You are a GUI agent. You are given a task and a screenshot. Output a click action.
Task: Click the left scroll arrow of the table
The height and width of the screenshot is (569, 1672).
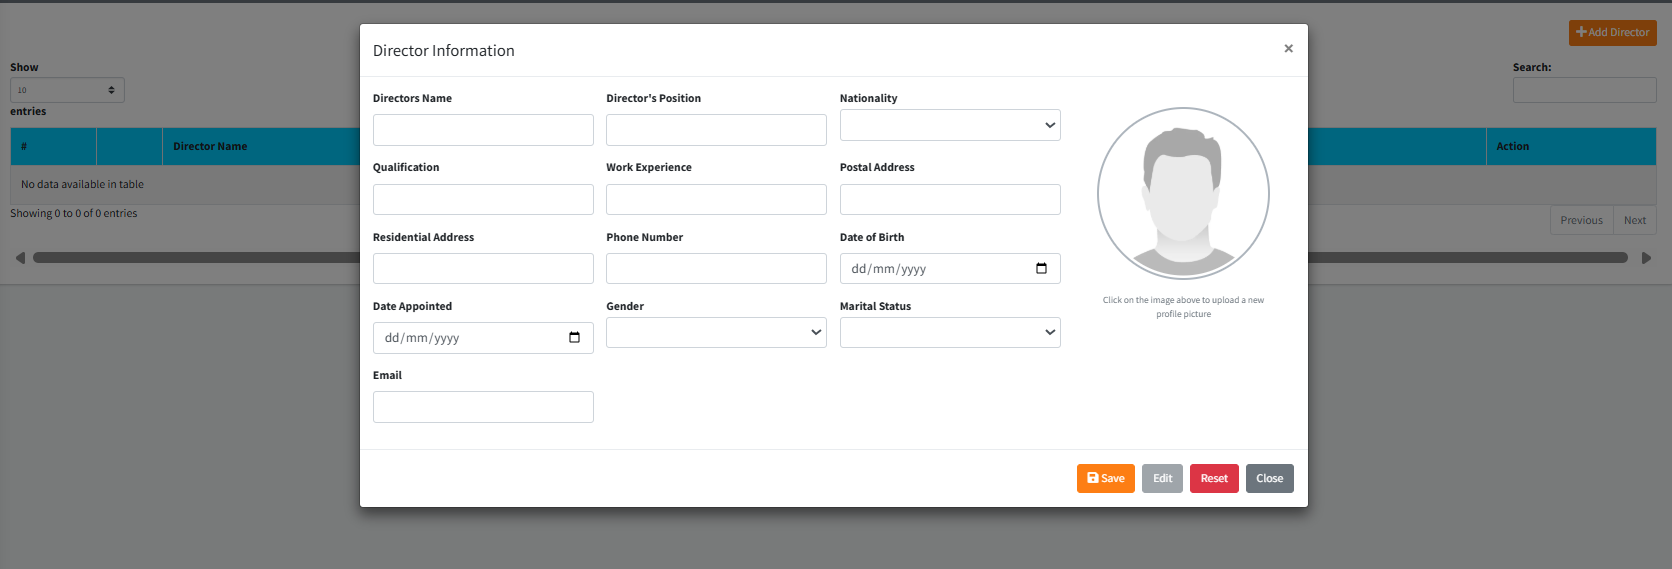click(x=20, y=258)
